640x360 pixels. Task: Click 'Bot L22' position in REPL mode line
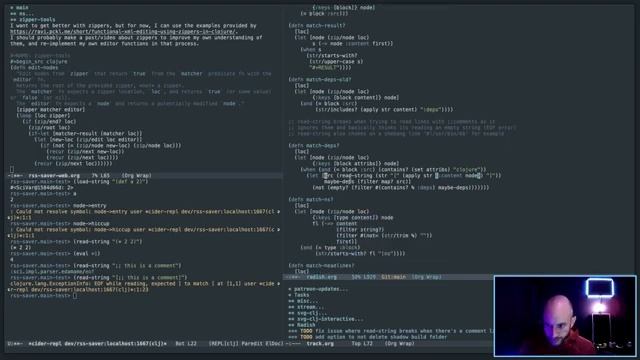click(186, 344)
